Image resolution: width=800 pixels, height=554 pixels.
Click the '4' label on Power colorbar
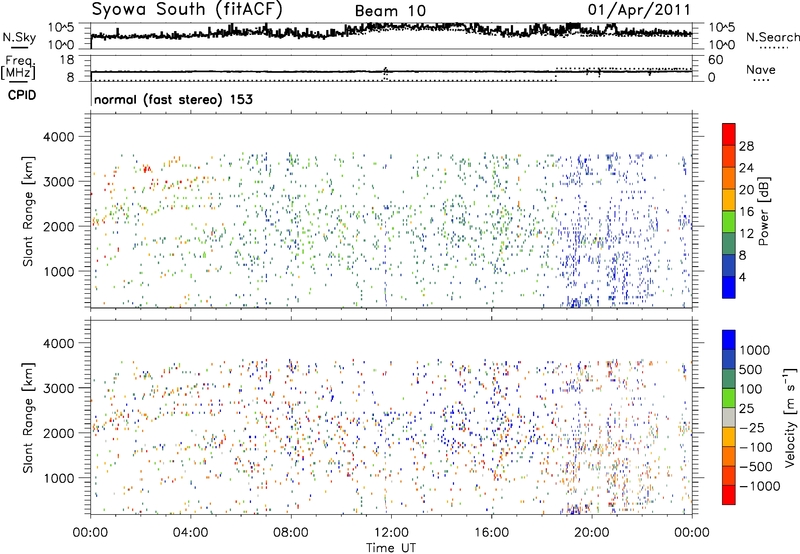[x=742, y=278]
